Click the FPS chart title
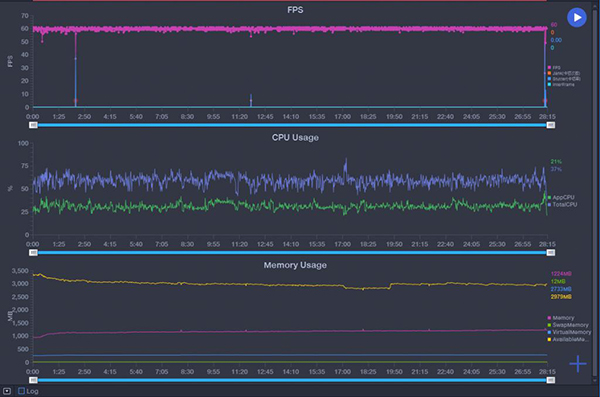The image size is (600, 397). (295, 10)
